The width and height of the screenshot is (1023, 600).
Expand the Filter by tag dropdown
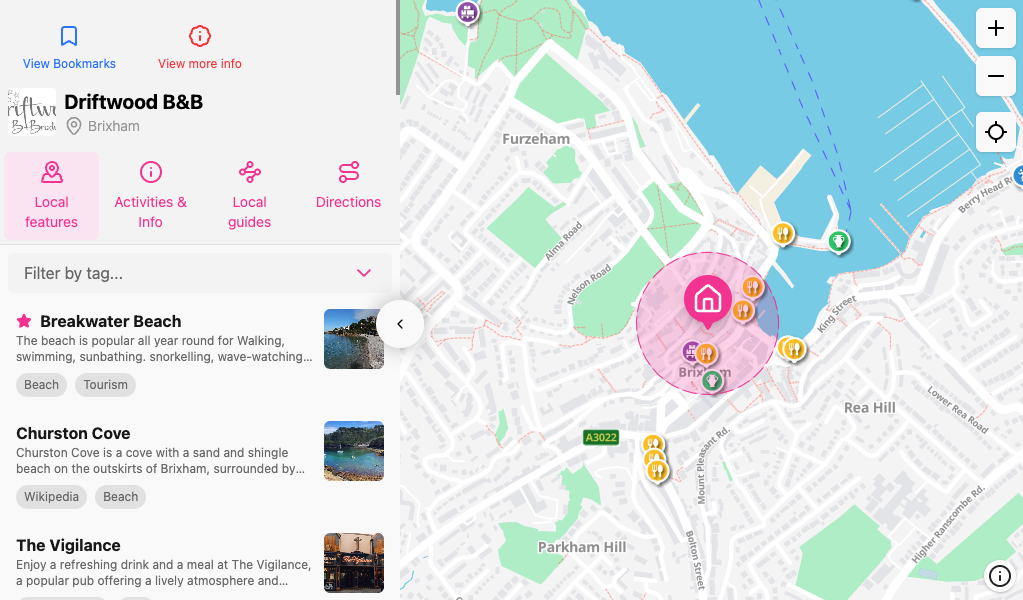364,272
